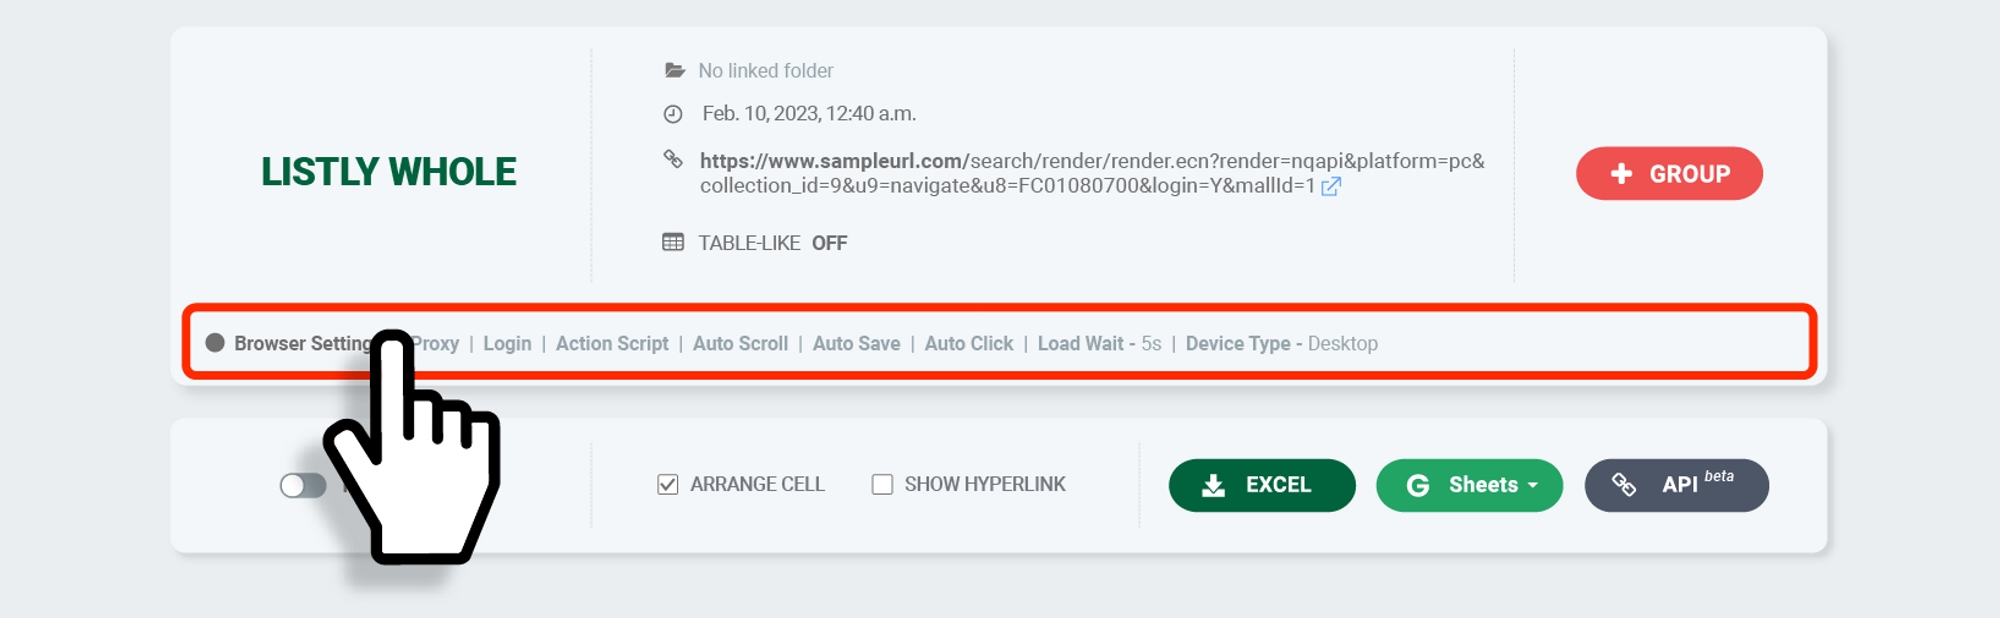Click the Google G icon on Sheets
The width and height of the screenshot is (2000, 618).
[x=1417, y=486]
